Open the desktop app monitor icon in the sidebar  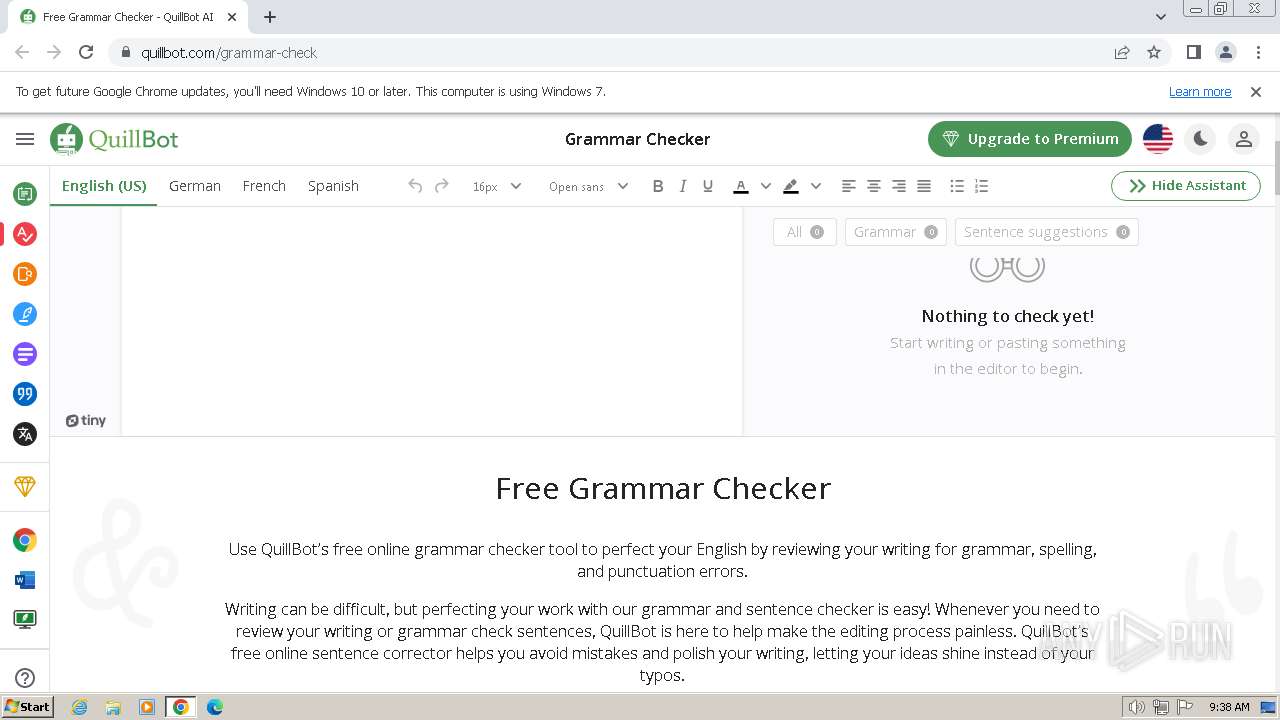[x=25, y=620]
